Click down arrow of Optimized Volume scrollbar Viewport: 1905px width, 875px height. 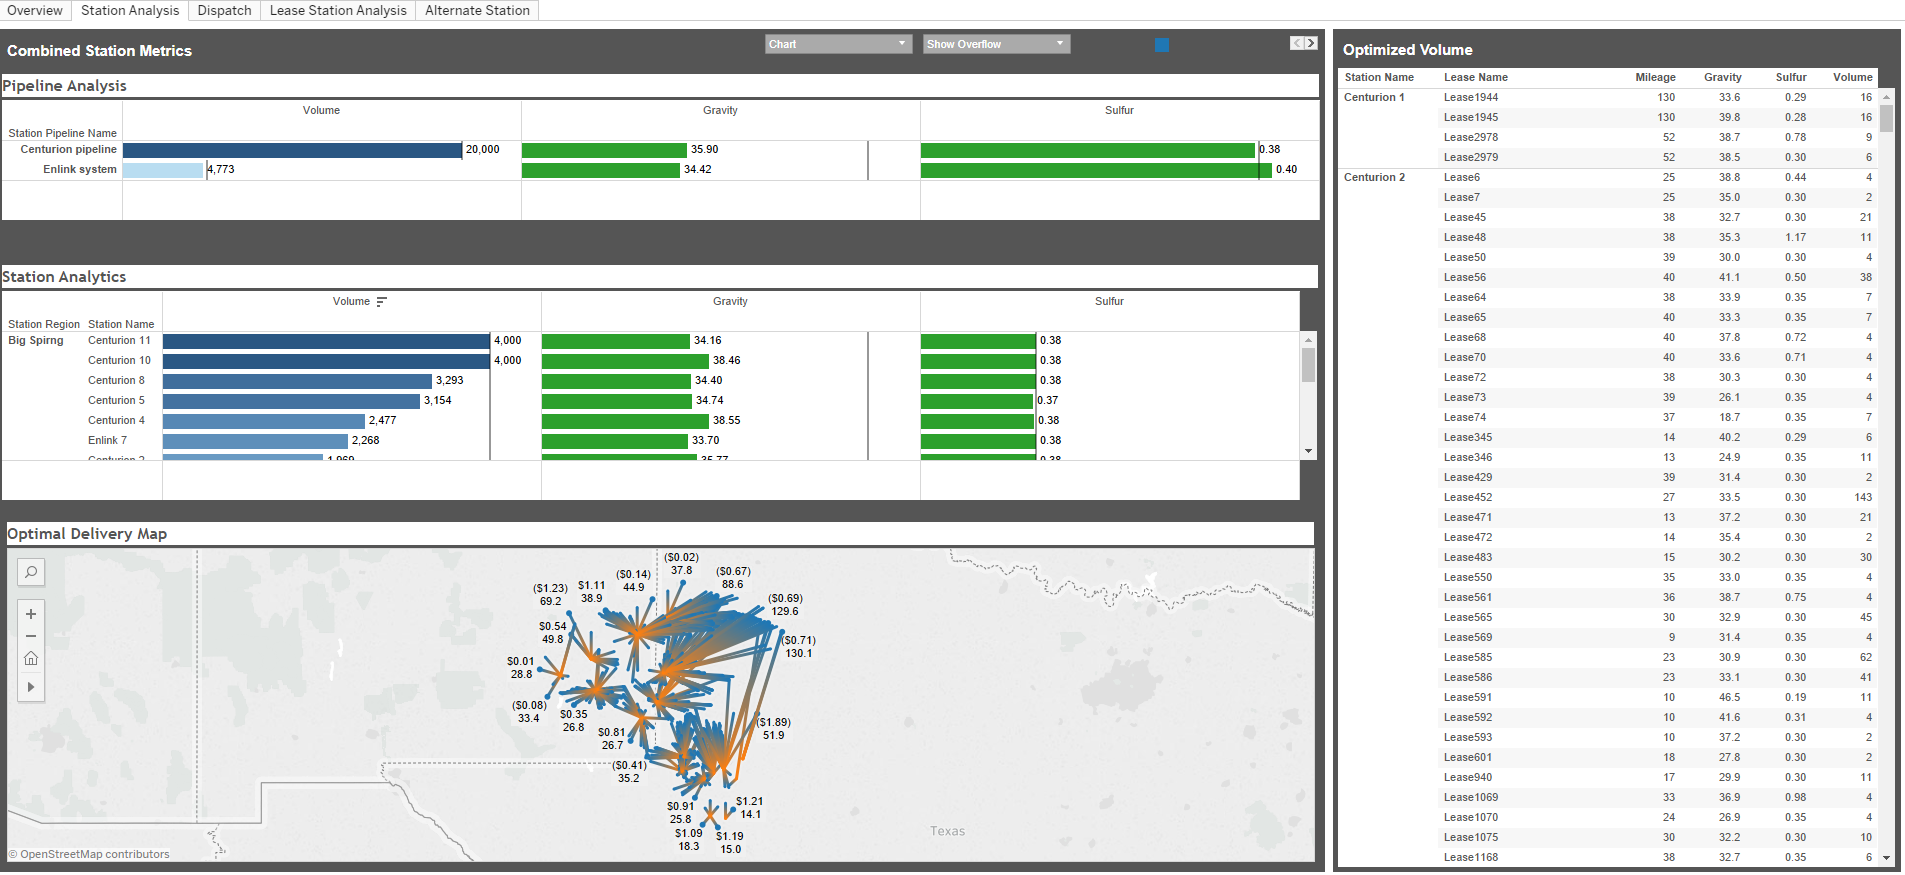[1886, 858]
